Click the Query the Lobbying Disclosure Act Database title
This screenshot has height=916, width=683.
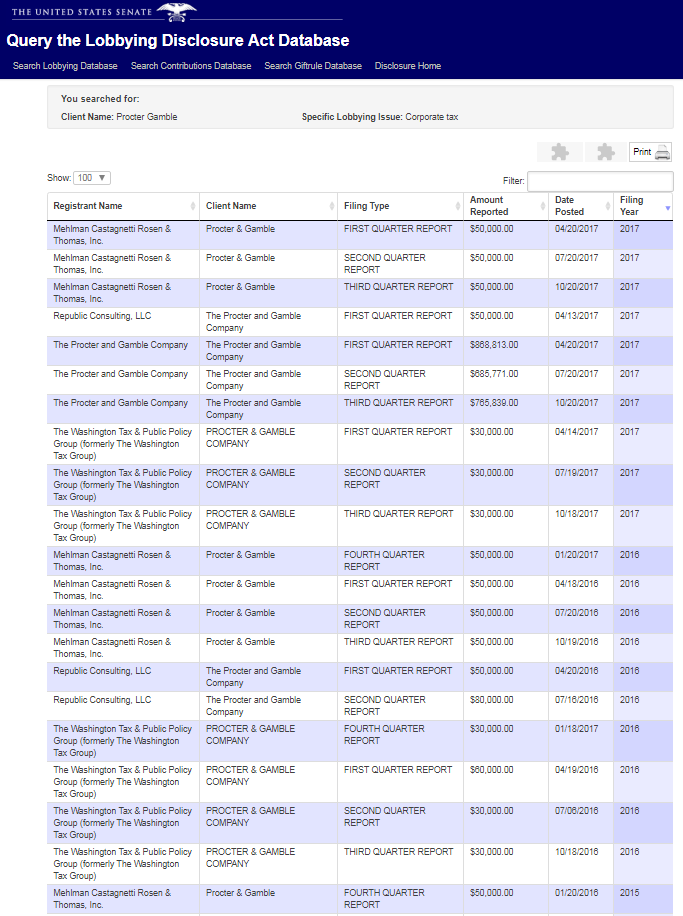178,40
